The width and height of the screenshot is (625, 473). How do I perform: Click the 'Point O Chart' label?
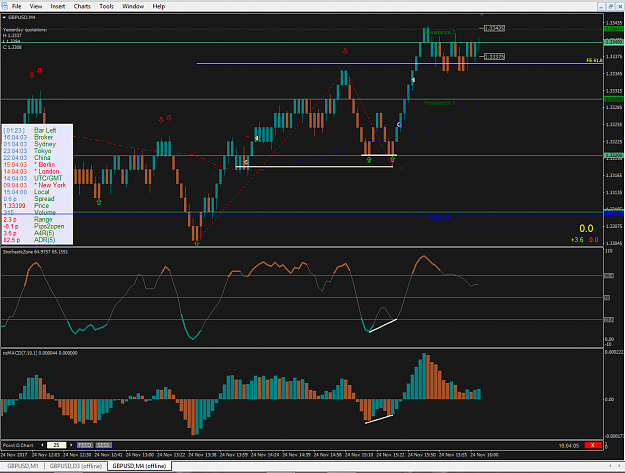18,445
